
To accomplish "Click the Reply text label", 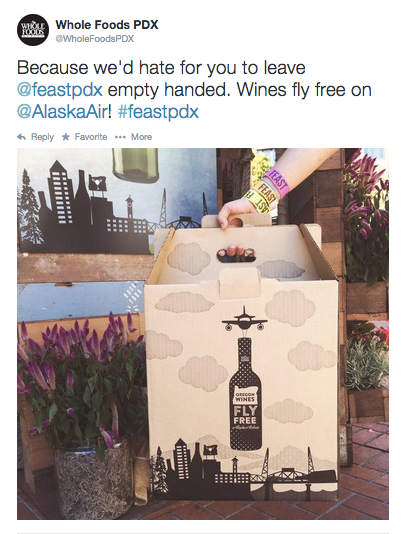I will point(42,137).
